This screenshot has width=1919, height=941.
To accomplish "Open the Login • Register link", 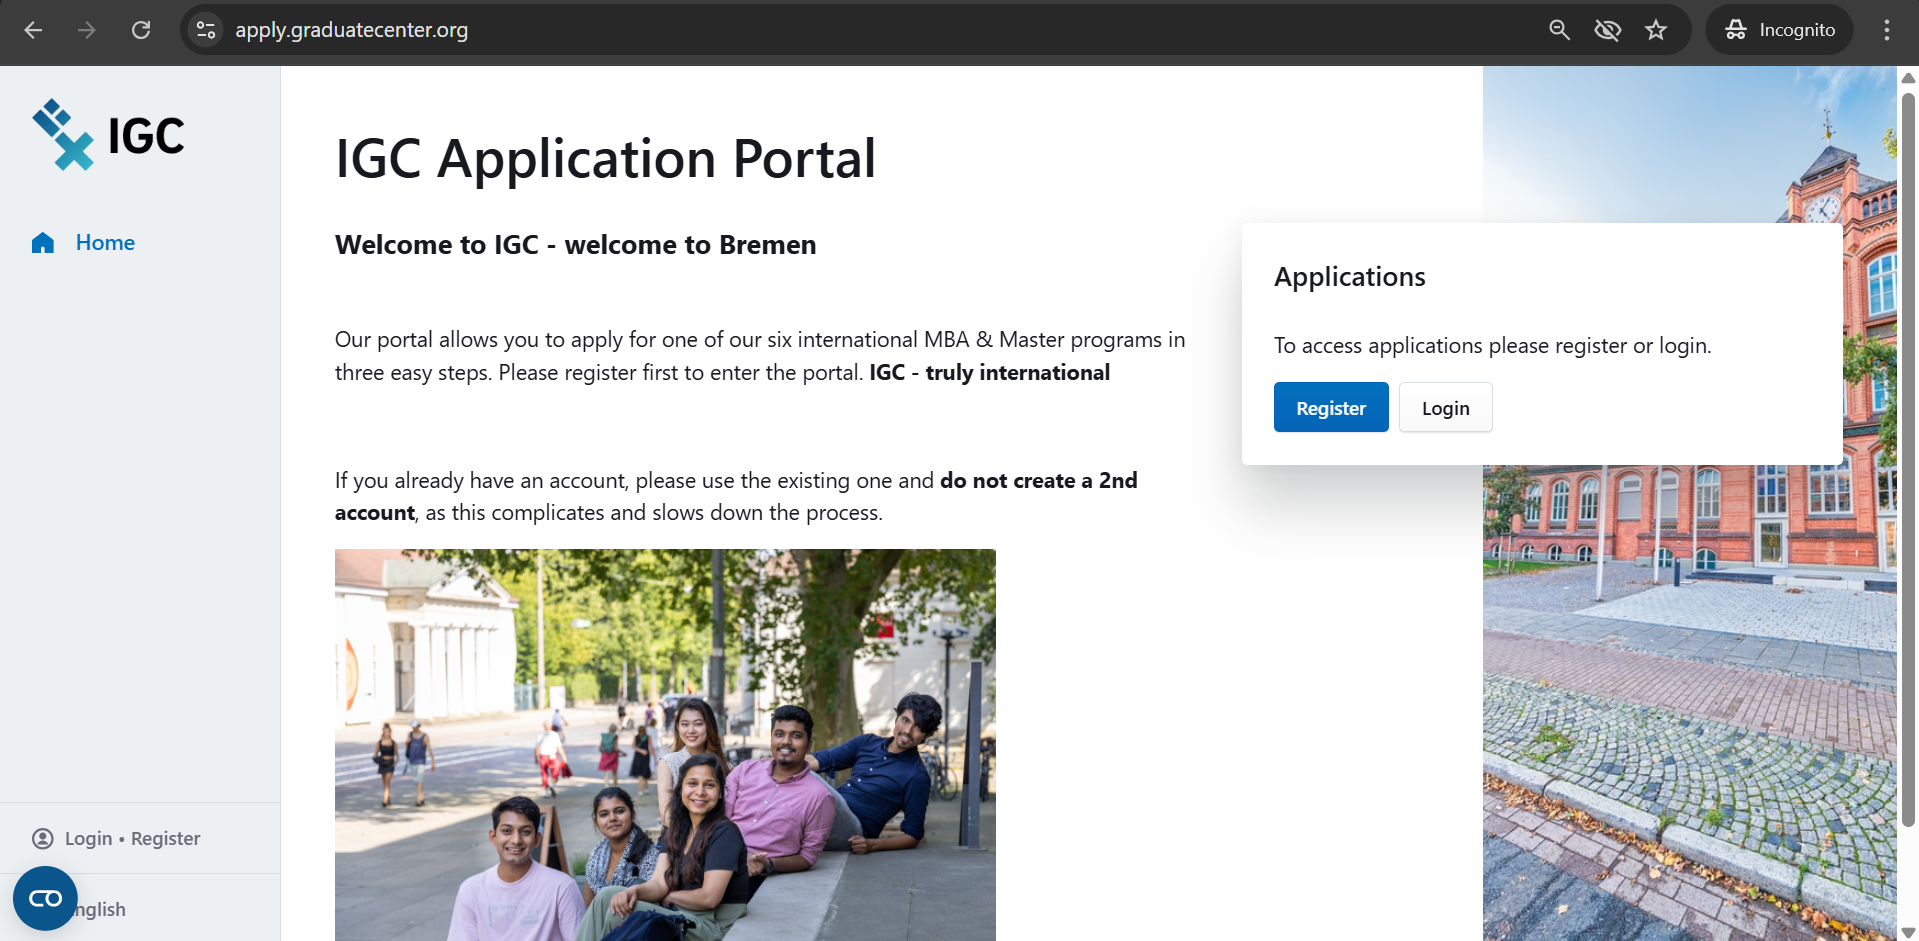I will click(131, 838).
